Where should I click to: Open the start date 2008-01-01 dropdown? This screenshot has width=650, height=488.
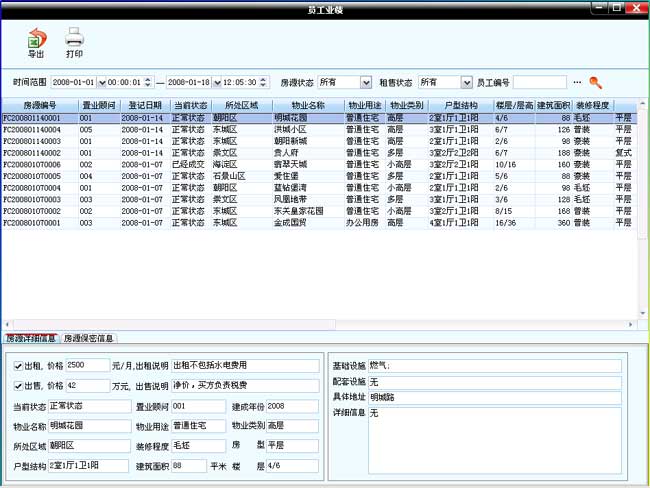[x=99, y=82]
